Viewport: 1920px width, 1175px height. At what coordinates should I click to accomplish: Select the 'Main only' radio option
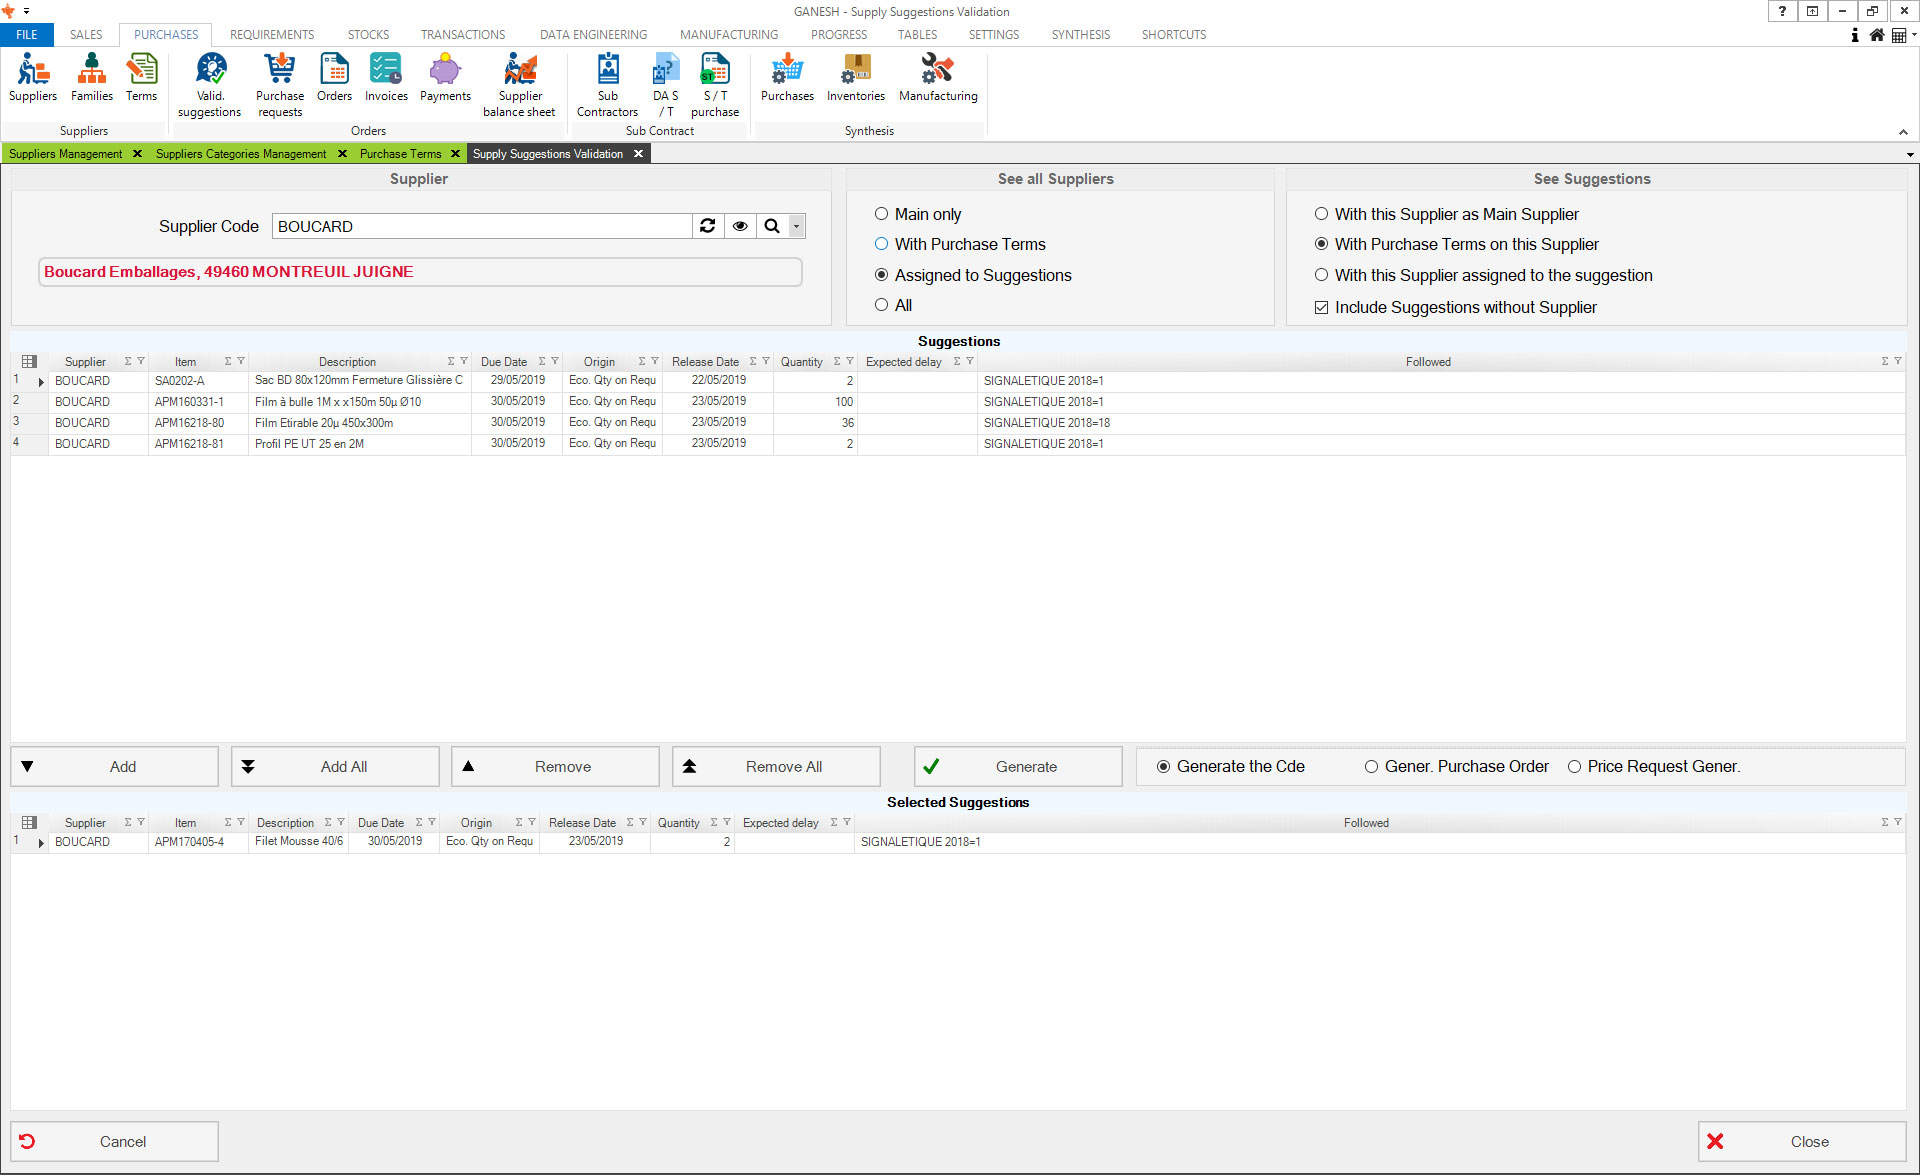tap(881, 214)
